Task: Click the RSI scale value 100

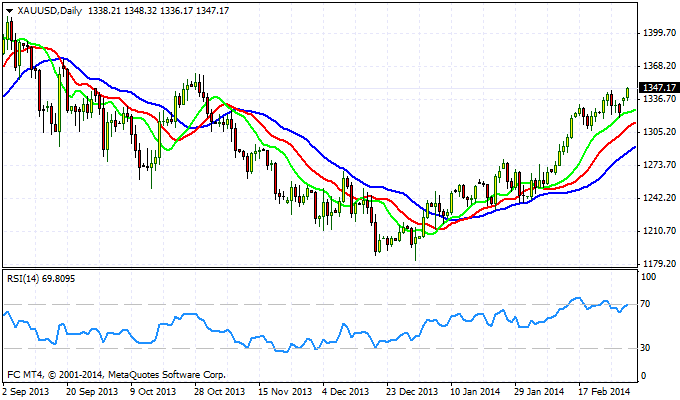Action: [648, 276]
